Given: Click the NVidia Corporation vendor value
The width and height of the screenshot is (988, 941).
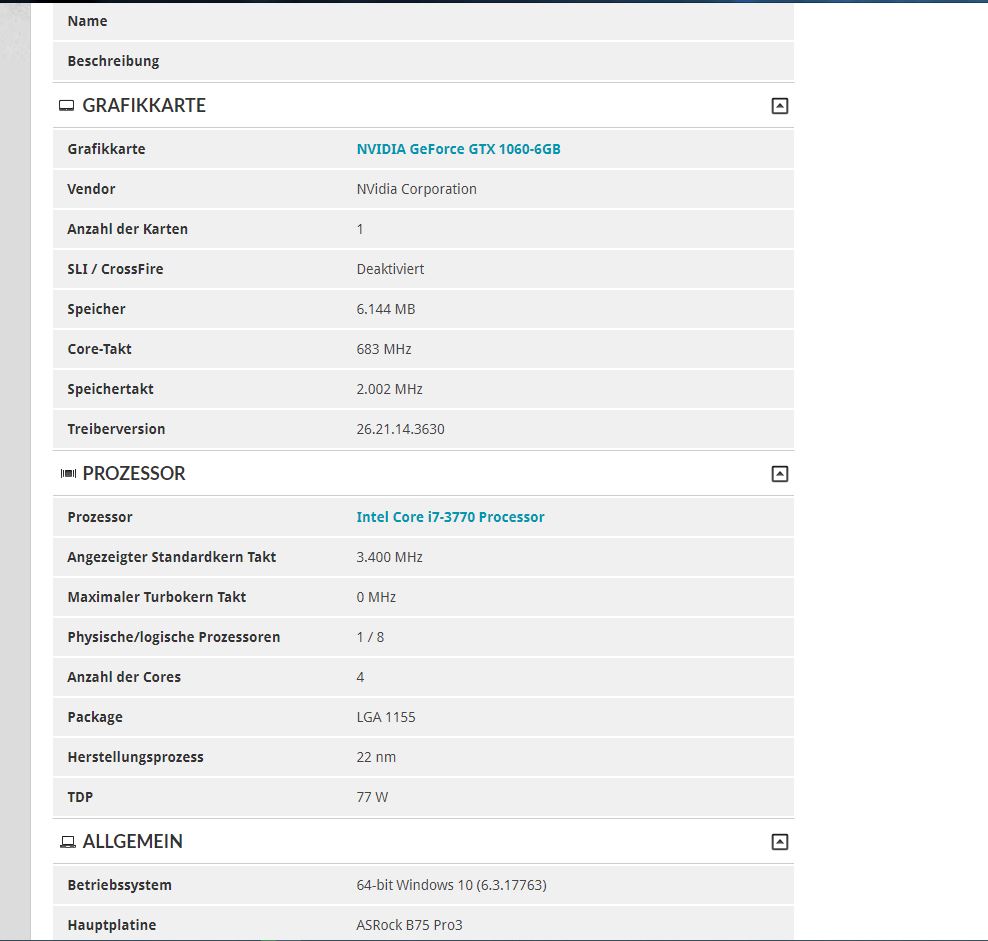Looking at the screenshot, I should click(416, 189).
